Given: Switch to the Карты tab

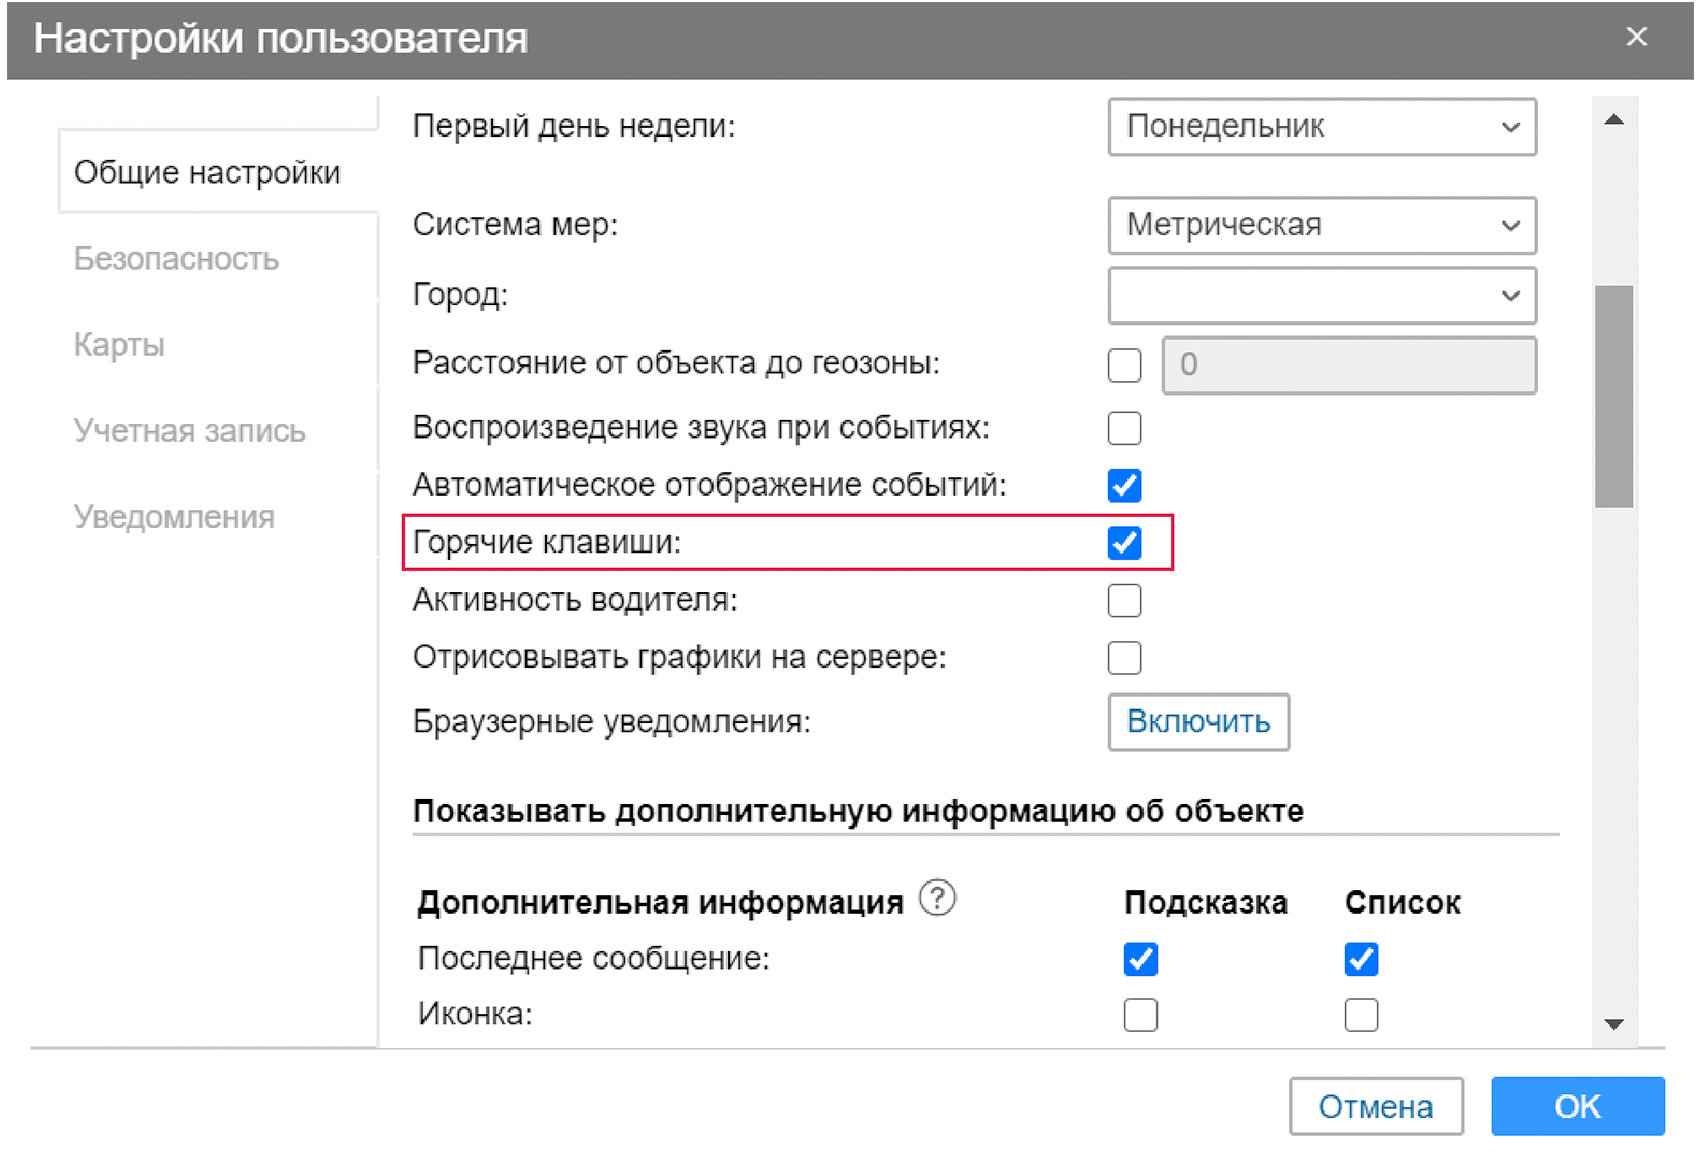Looking at the screenshot, I should pyautogui.click(x=117, y=345).
